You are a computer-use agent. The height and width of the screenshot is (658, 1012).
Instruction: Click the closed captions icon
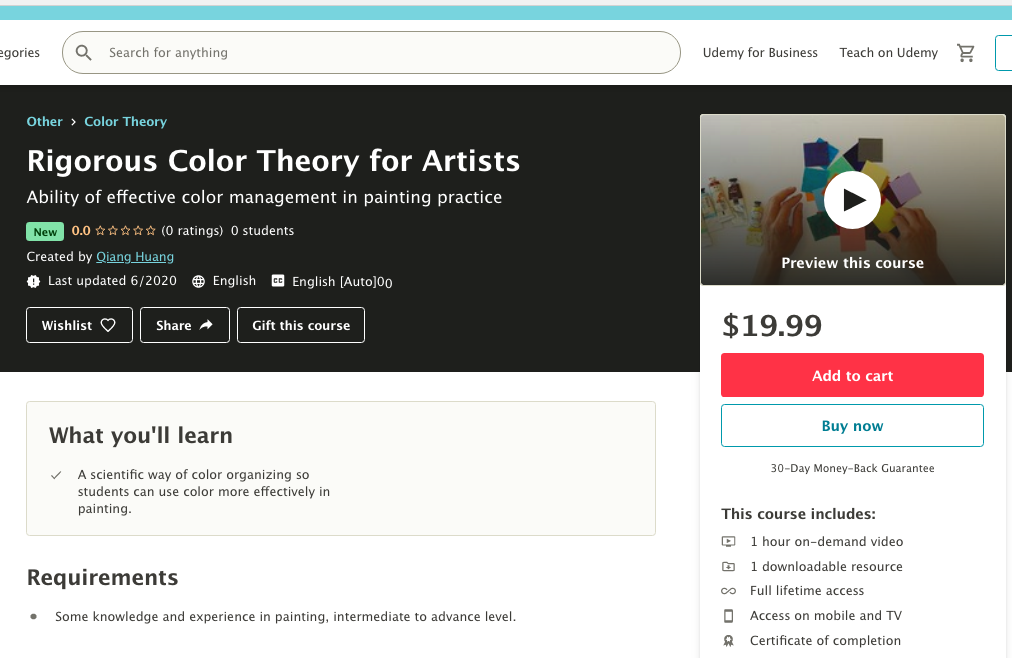(278, 282)
